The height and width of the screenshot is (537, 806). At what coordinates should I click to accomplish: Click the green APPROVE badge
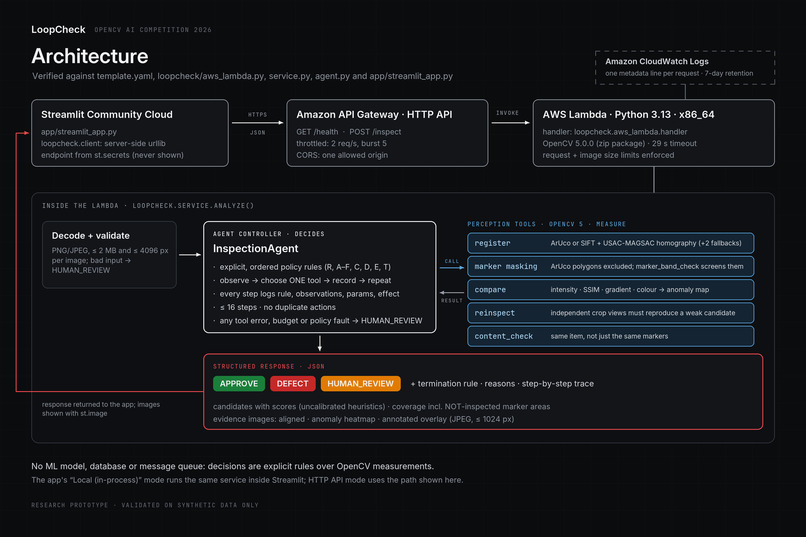pos(239,383)
